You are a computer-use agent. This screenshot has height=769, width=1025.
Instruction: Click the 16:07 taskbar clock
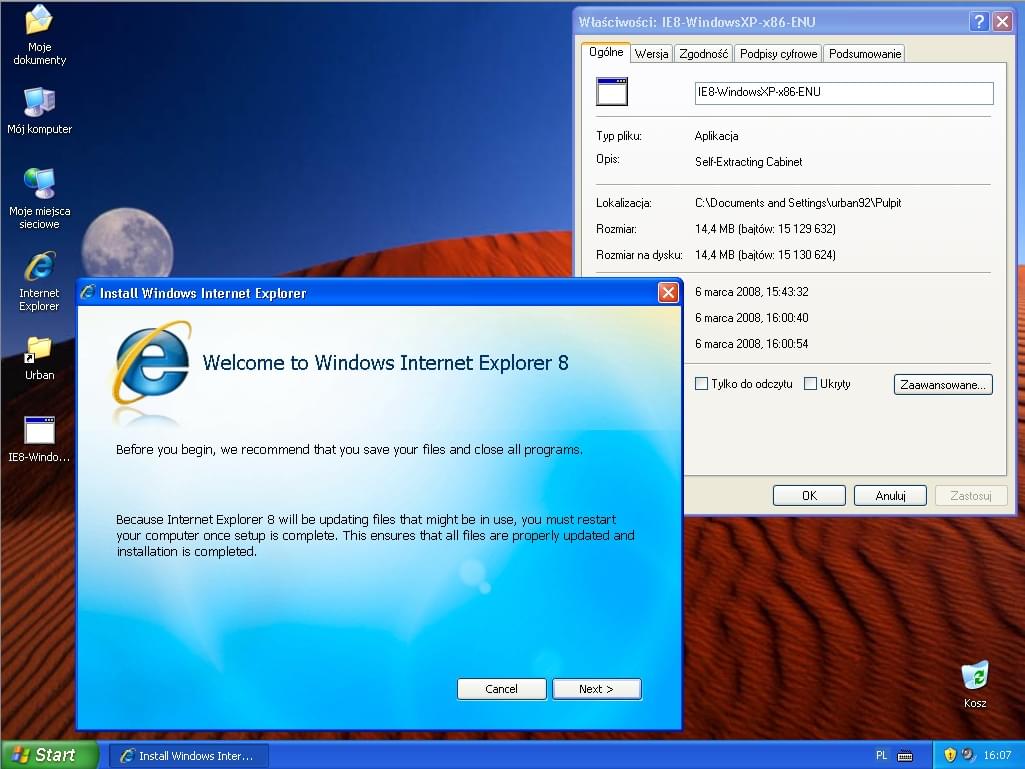click(x=998, y=755)
